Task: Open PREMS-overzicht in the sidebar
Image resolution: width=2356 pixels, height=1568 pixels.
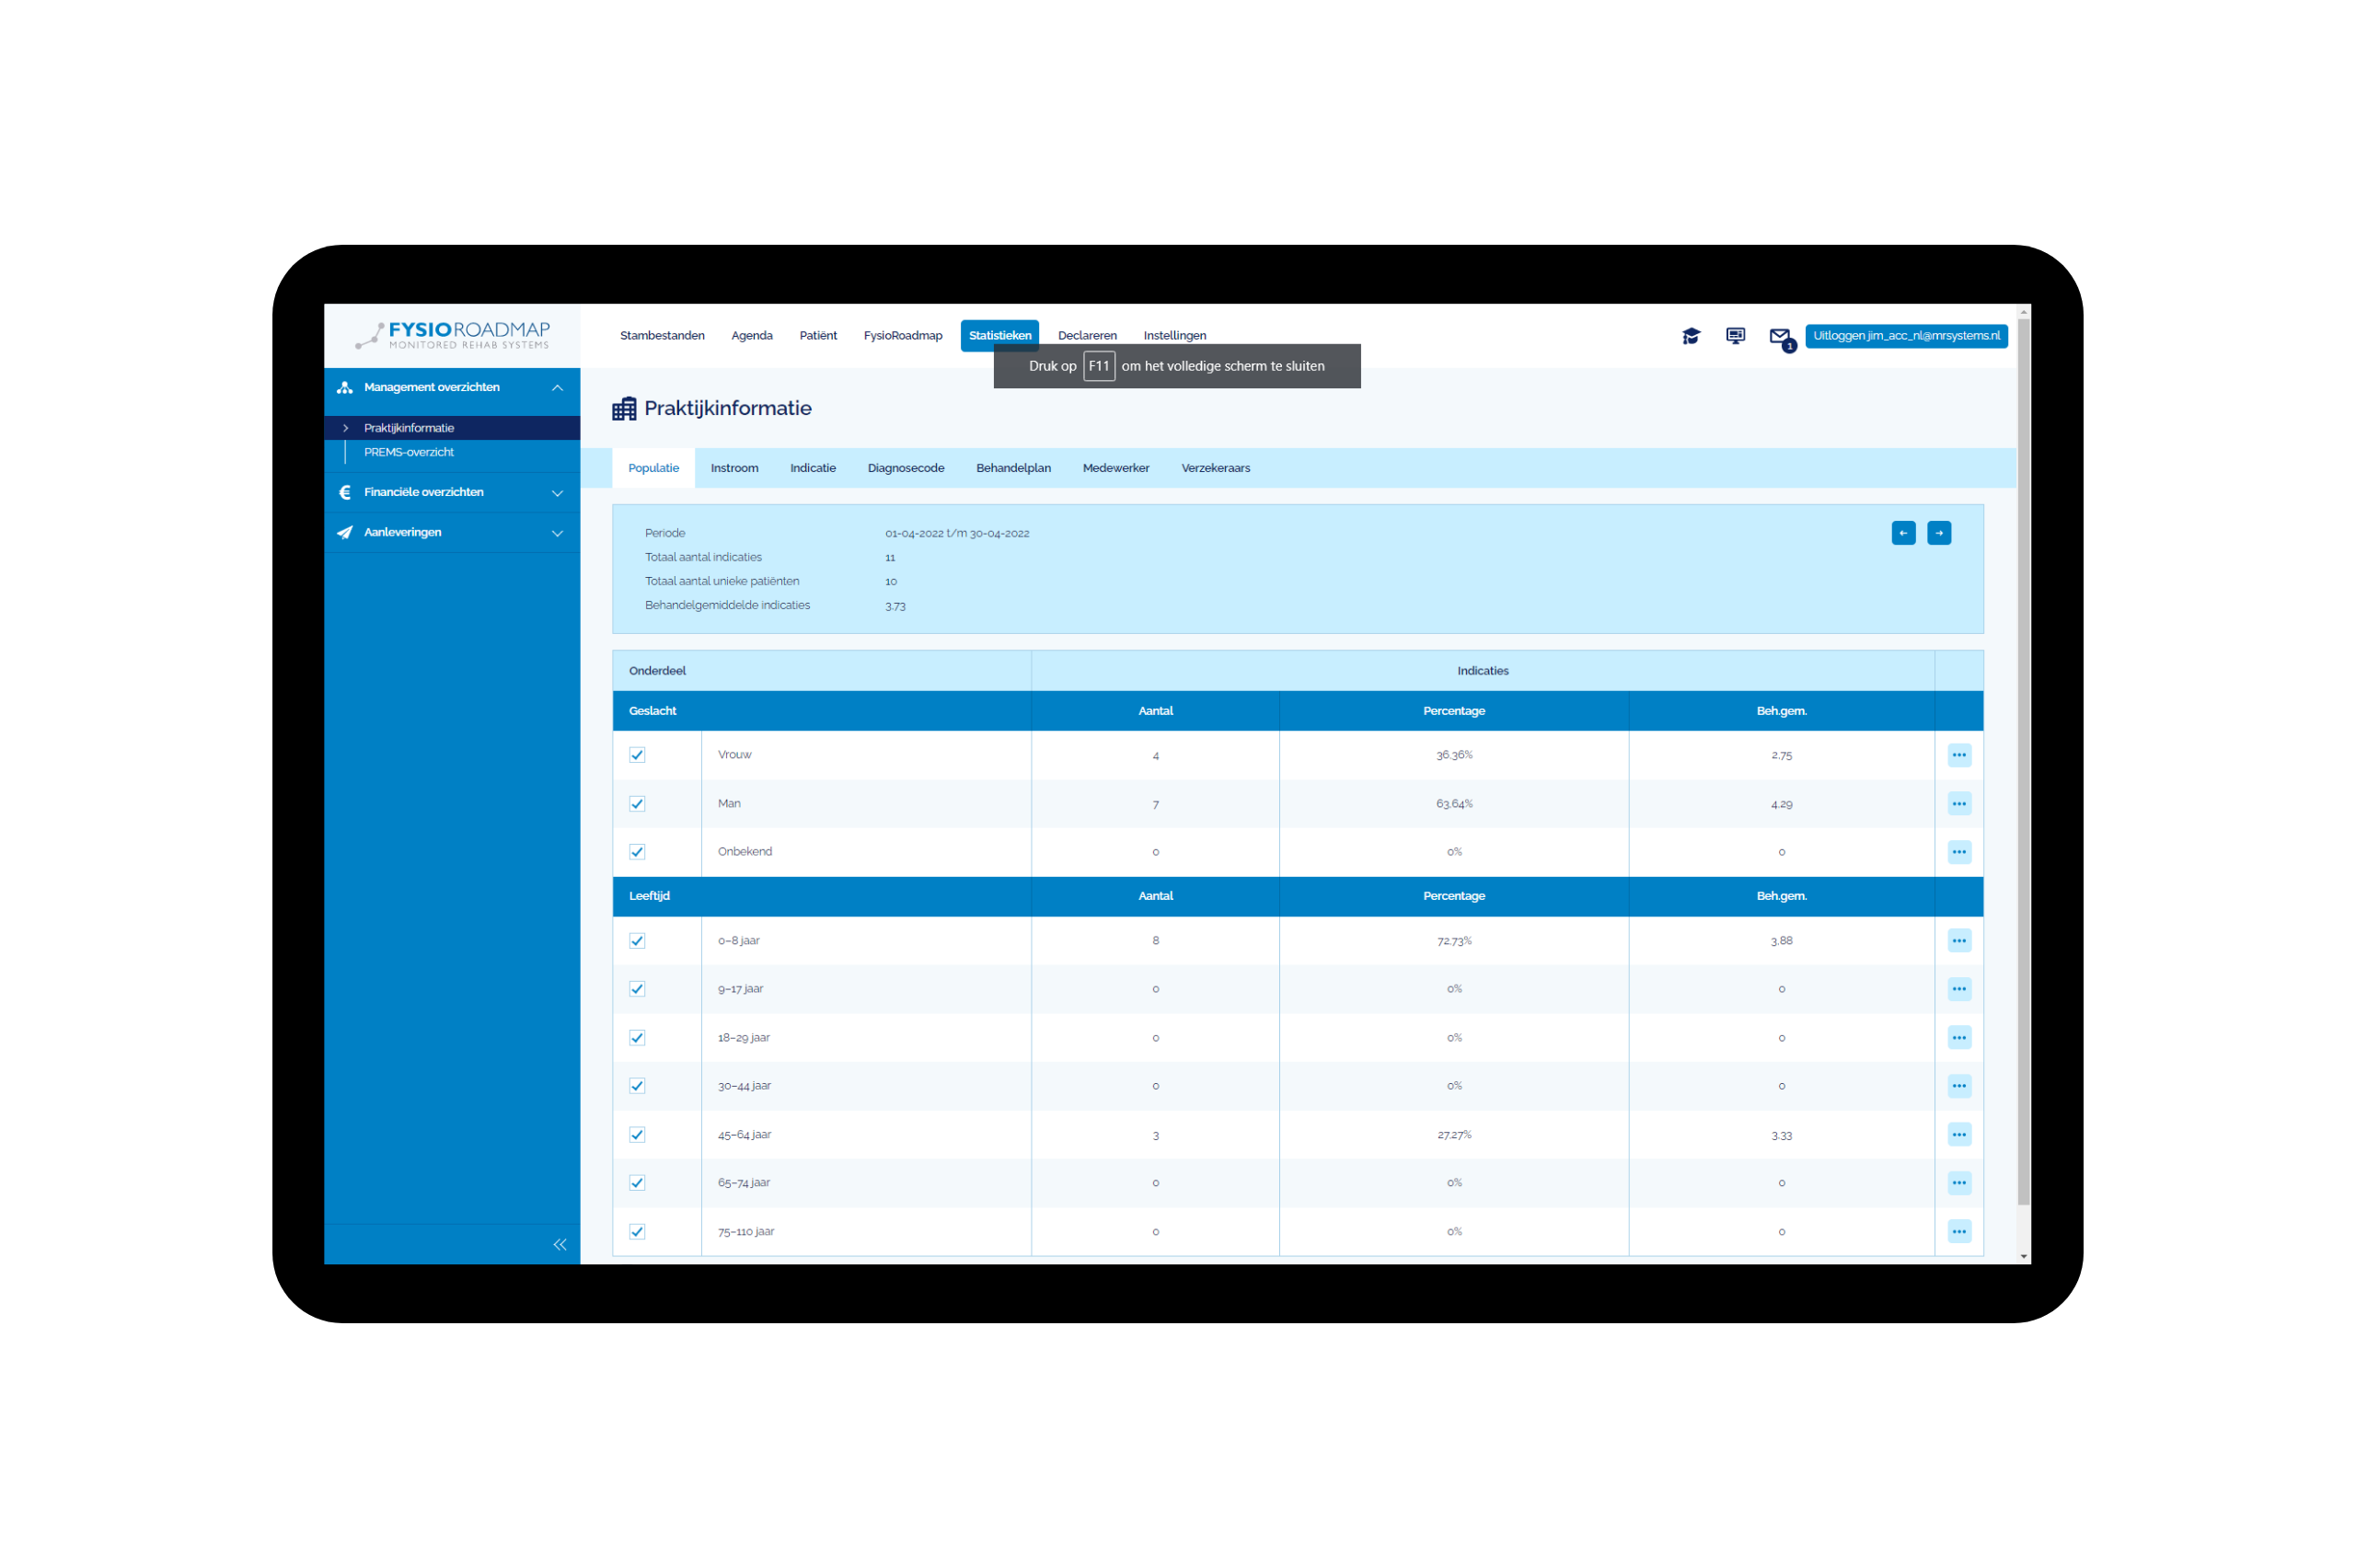Action: pyautogui.click(x=408, y=452)
